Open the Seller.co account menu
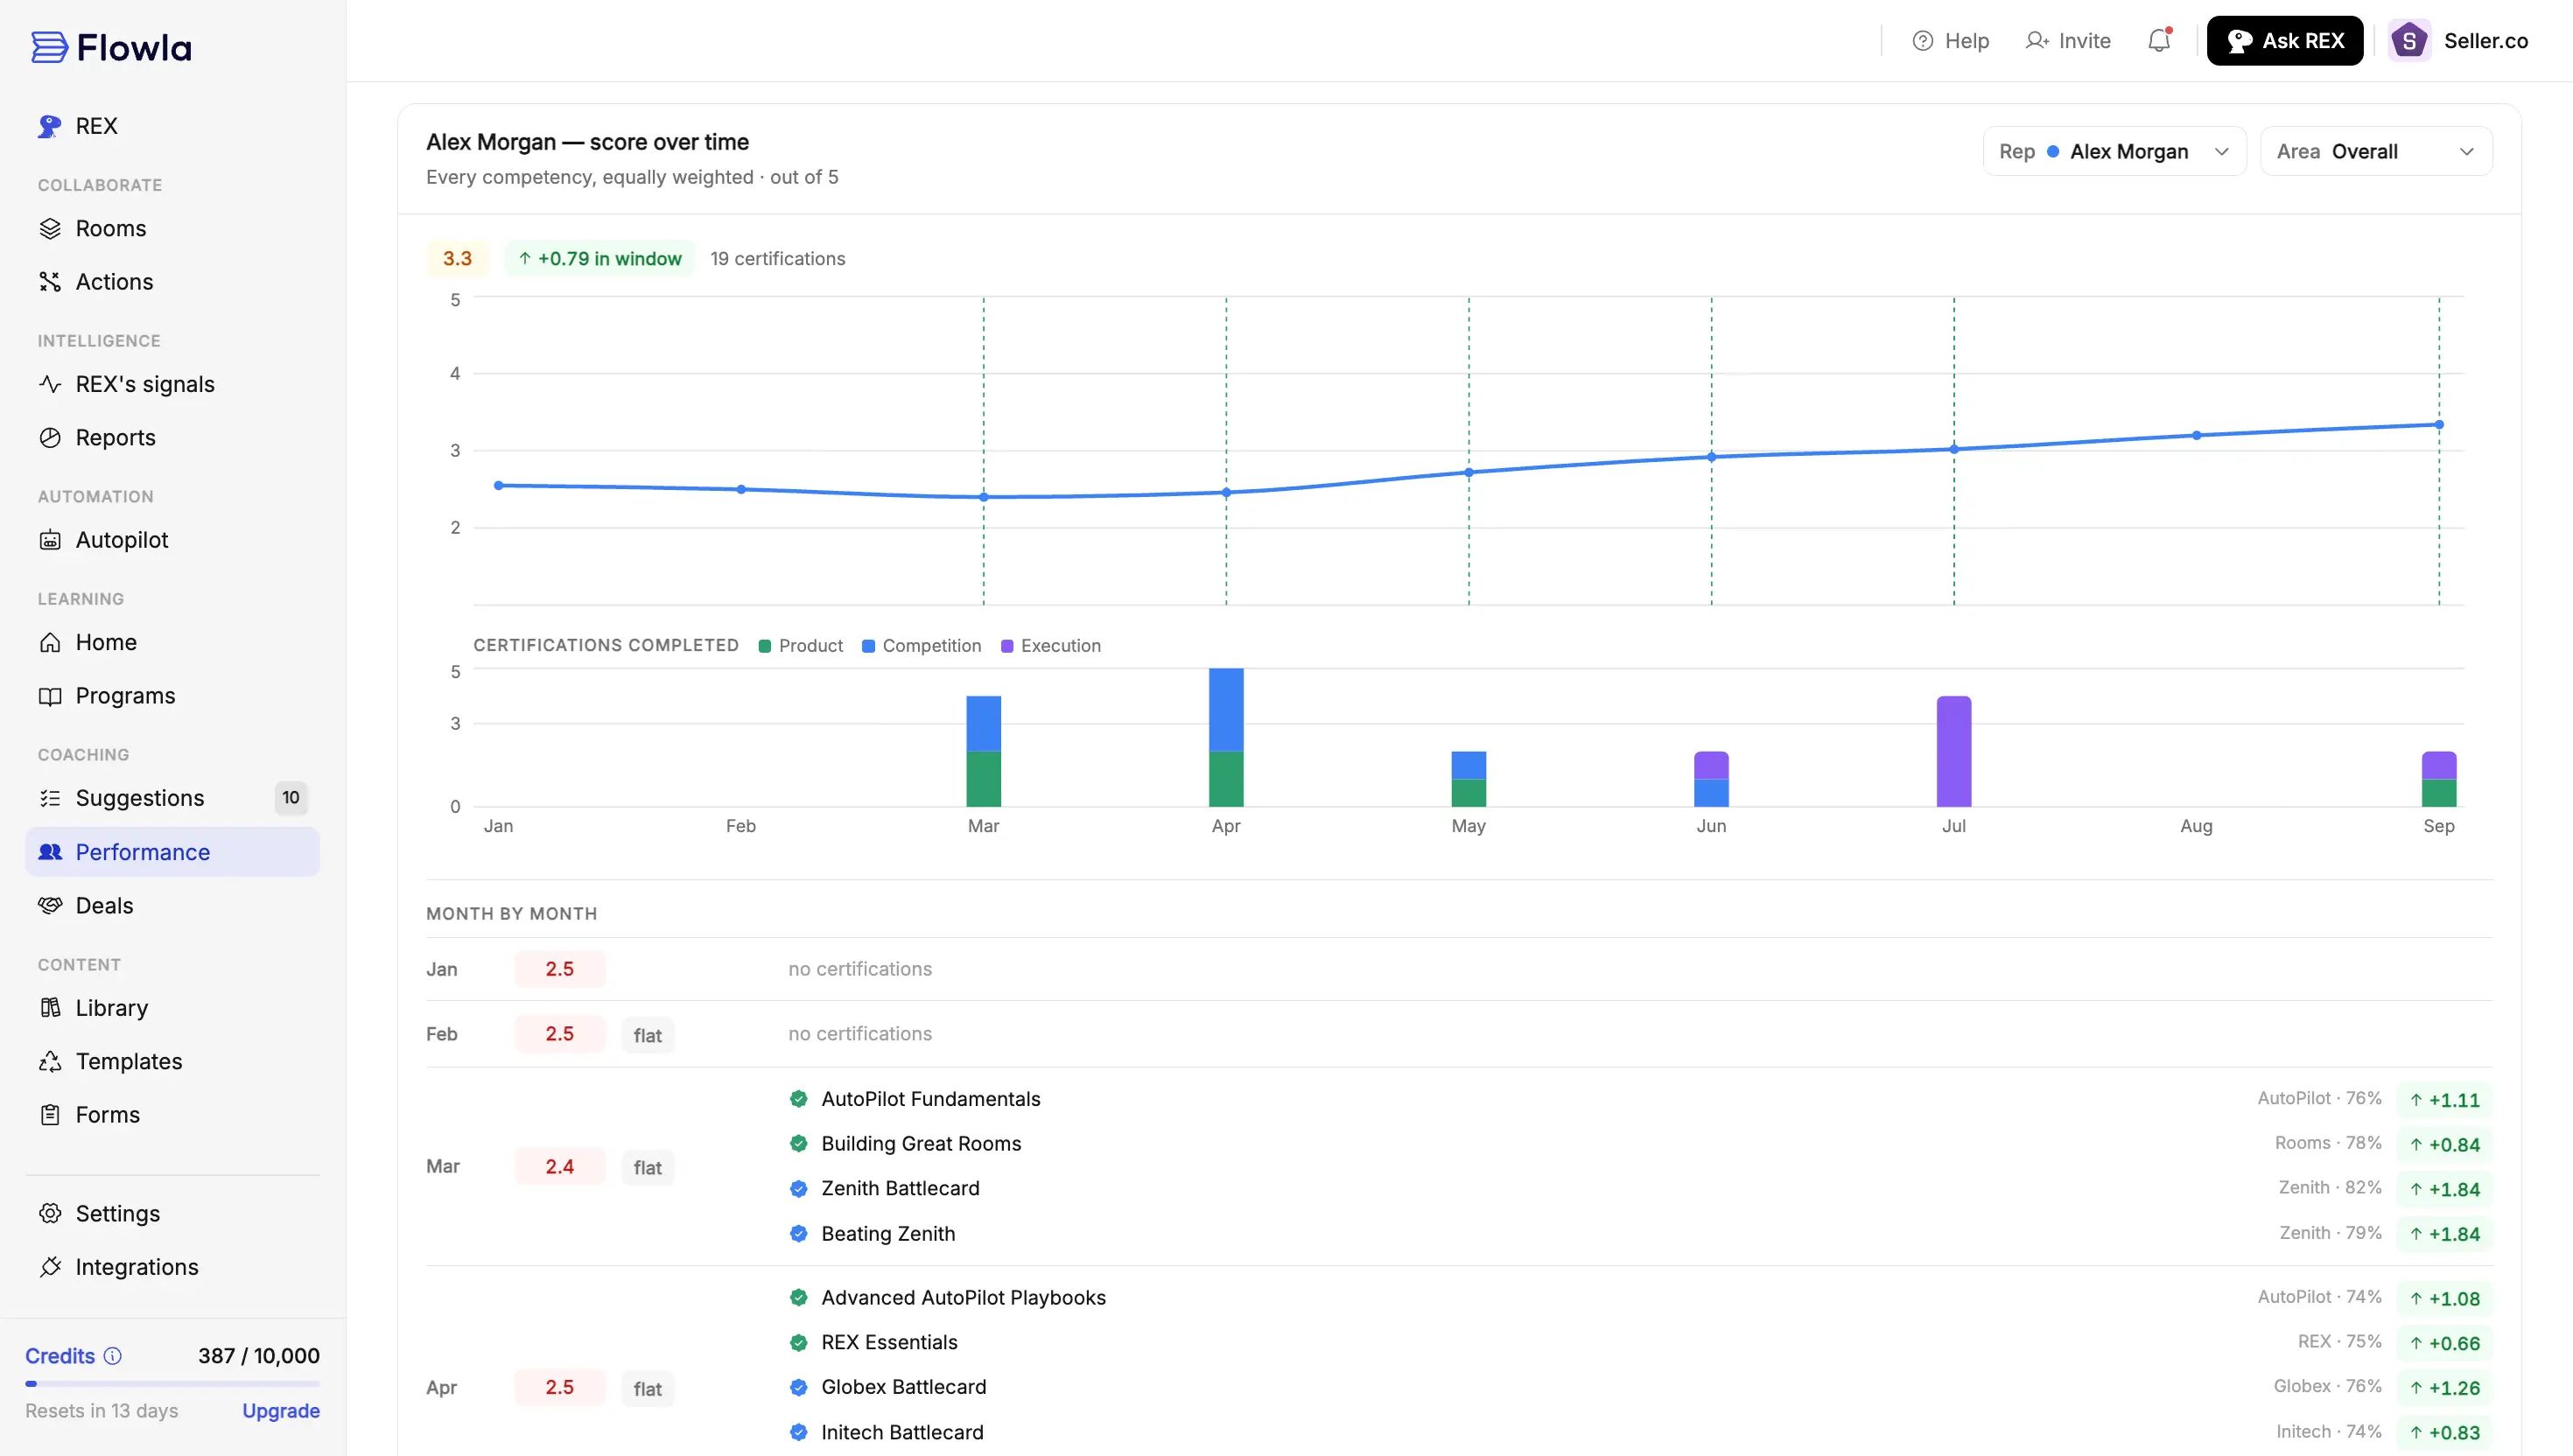 point(2459,41)
